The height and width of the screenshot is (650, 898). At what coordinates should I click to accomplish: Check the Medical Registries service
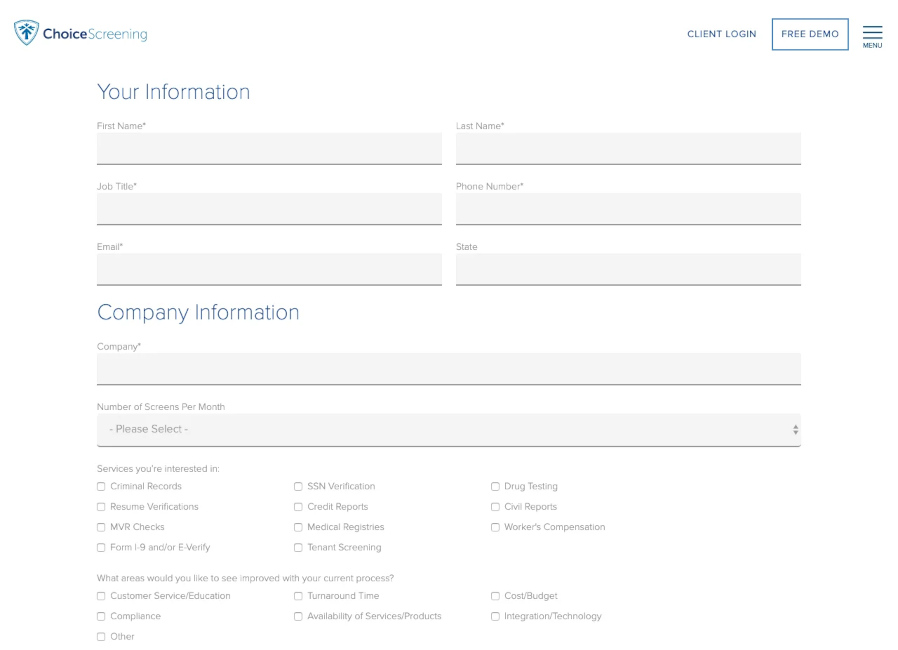[x=298, y=527]
